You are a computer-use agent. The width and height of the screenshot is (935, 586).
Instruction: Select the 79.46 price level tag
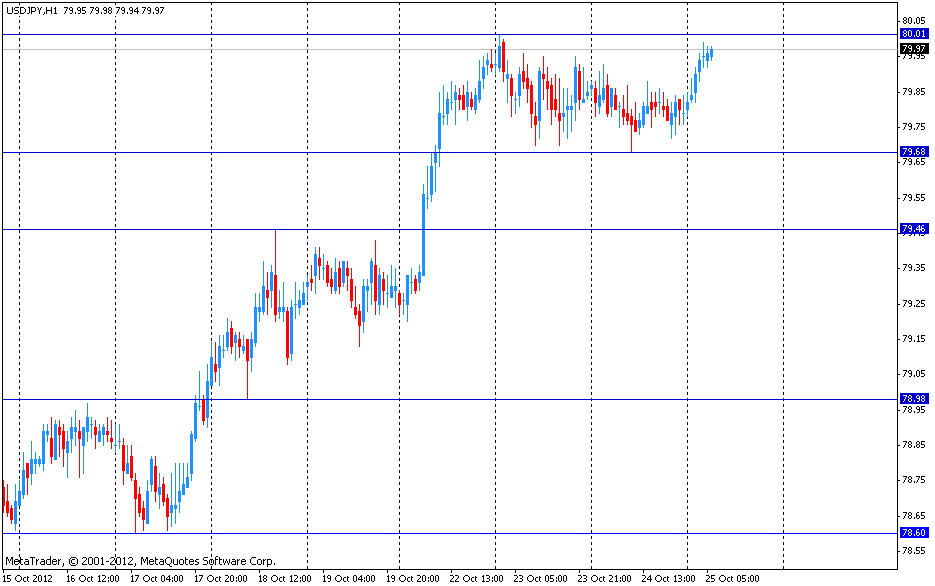[x=913, y=229]
